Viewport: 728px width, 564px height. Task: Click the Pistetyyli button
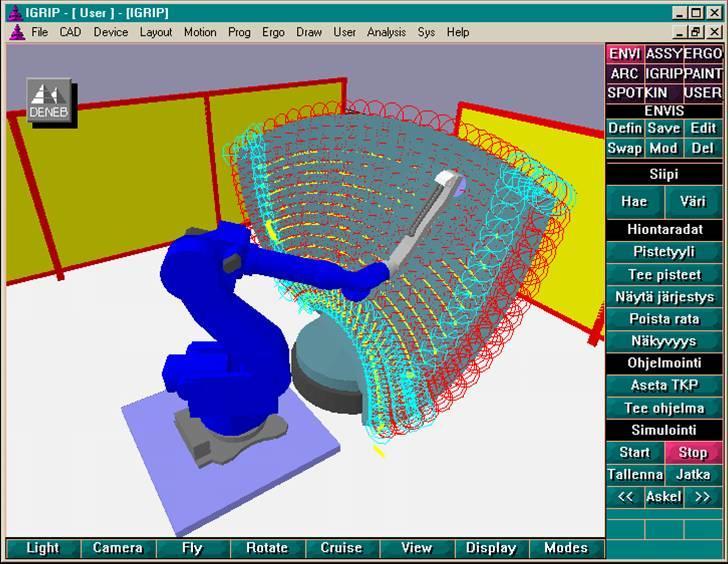[x=664, y=252]
